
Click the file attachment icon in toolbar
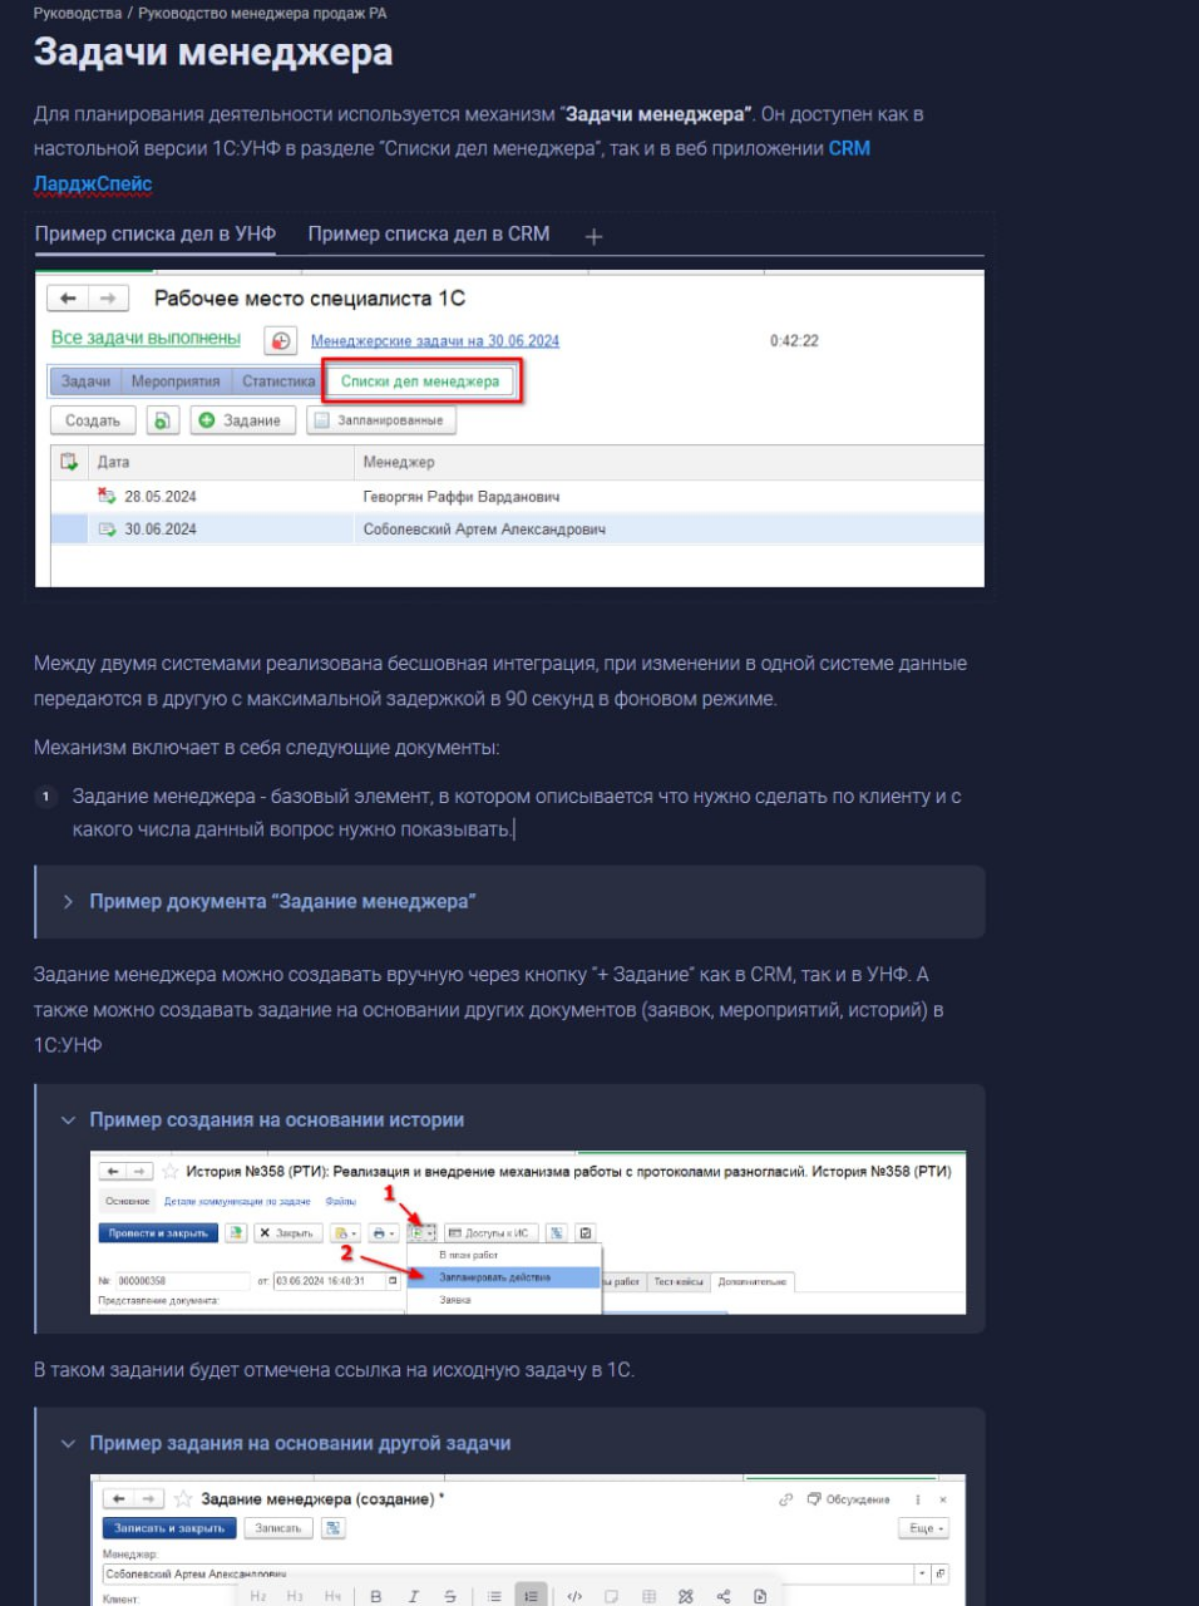point(760,1596)
